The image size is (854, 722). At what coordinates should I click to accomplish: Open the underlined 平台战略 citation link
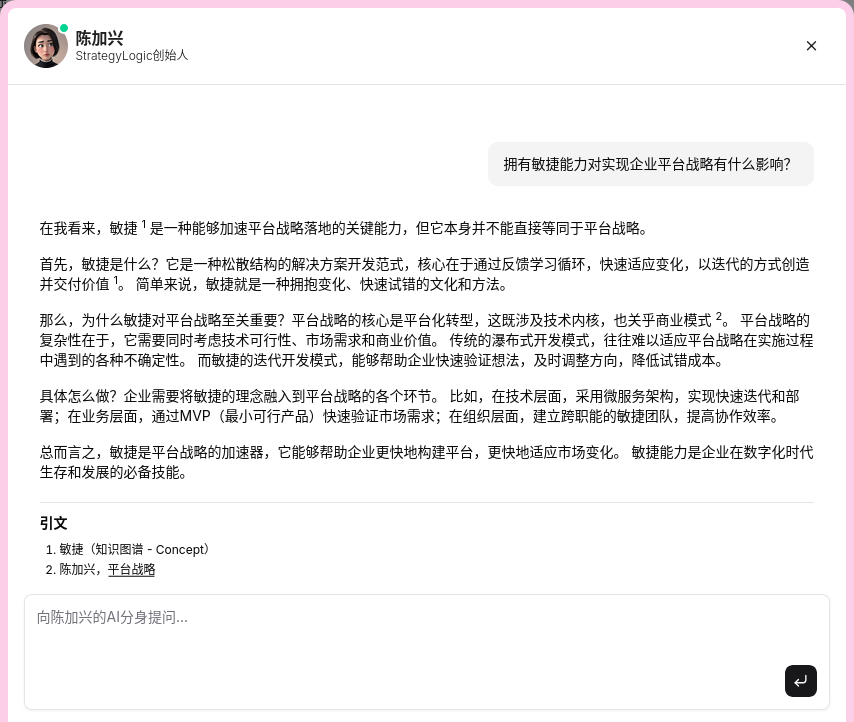(131, 570)
